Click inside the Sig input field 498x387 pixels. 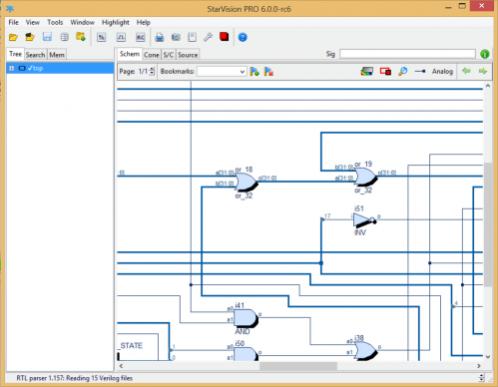point(407,54)
